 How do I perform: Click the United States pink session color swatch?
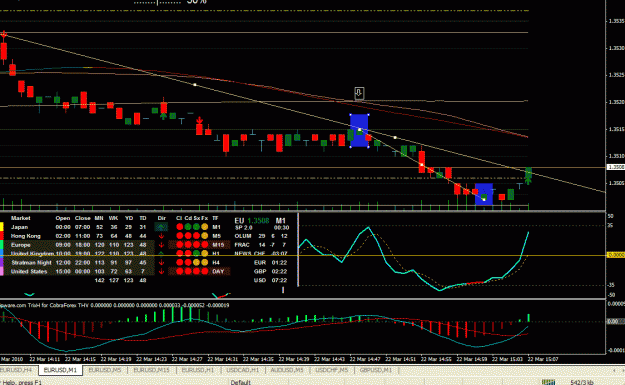tap(2, 271)
